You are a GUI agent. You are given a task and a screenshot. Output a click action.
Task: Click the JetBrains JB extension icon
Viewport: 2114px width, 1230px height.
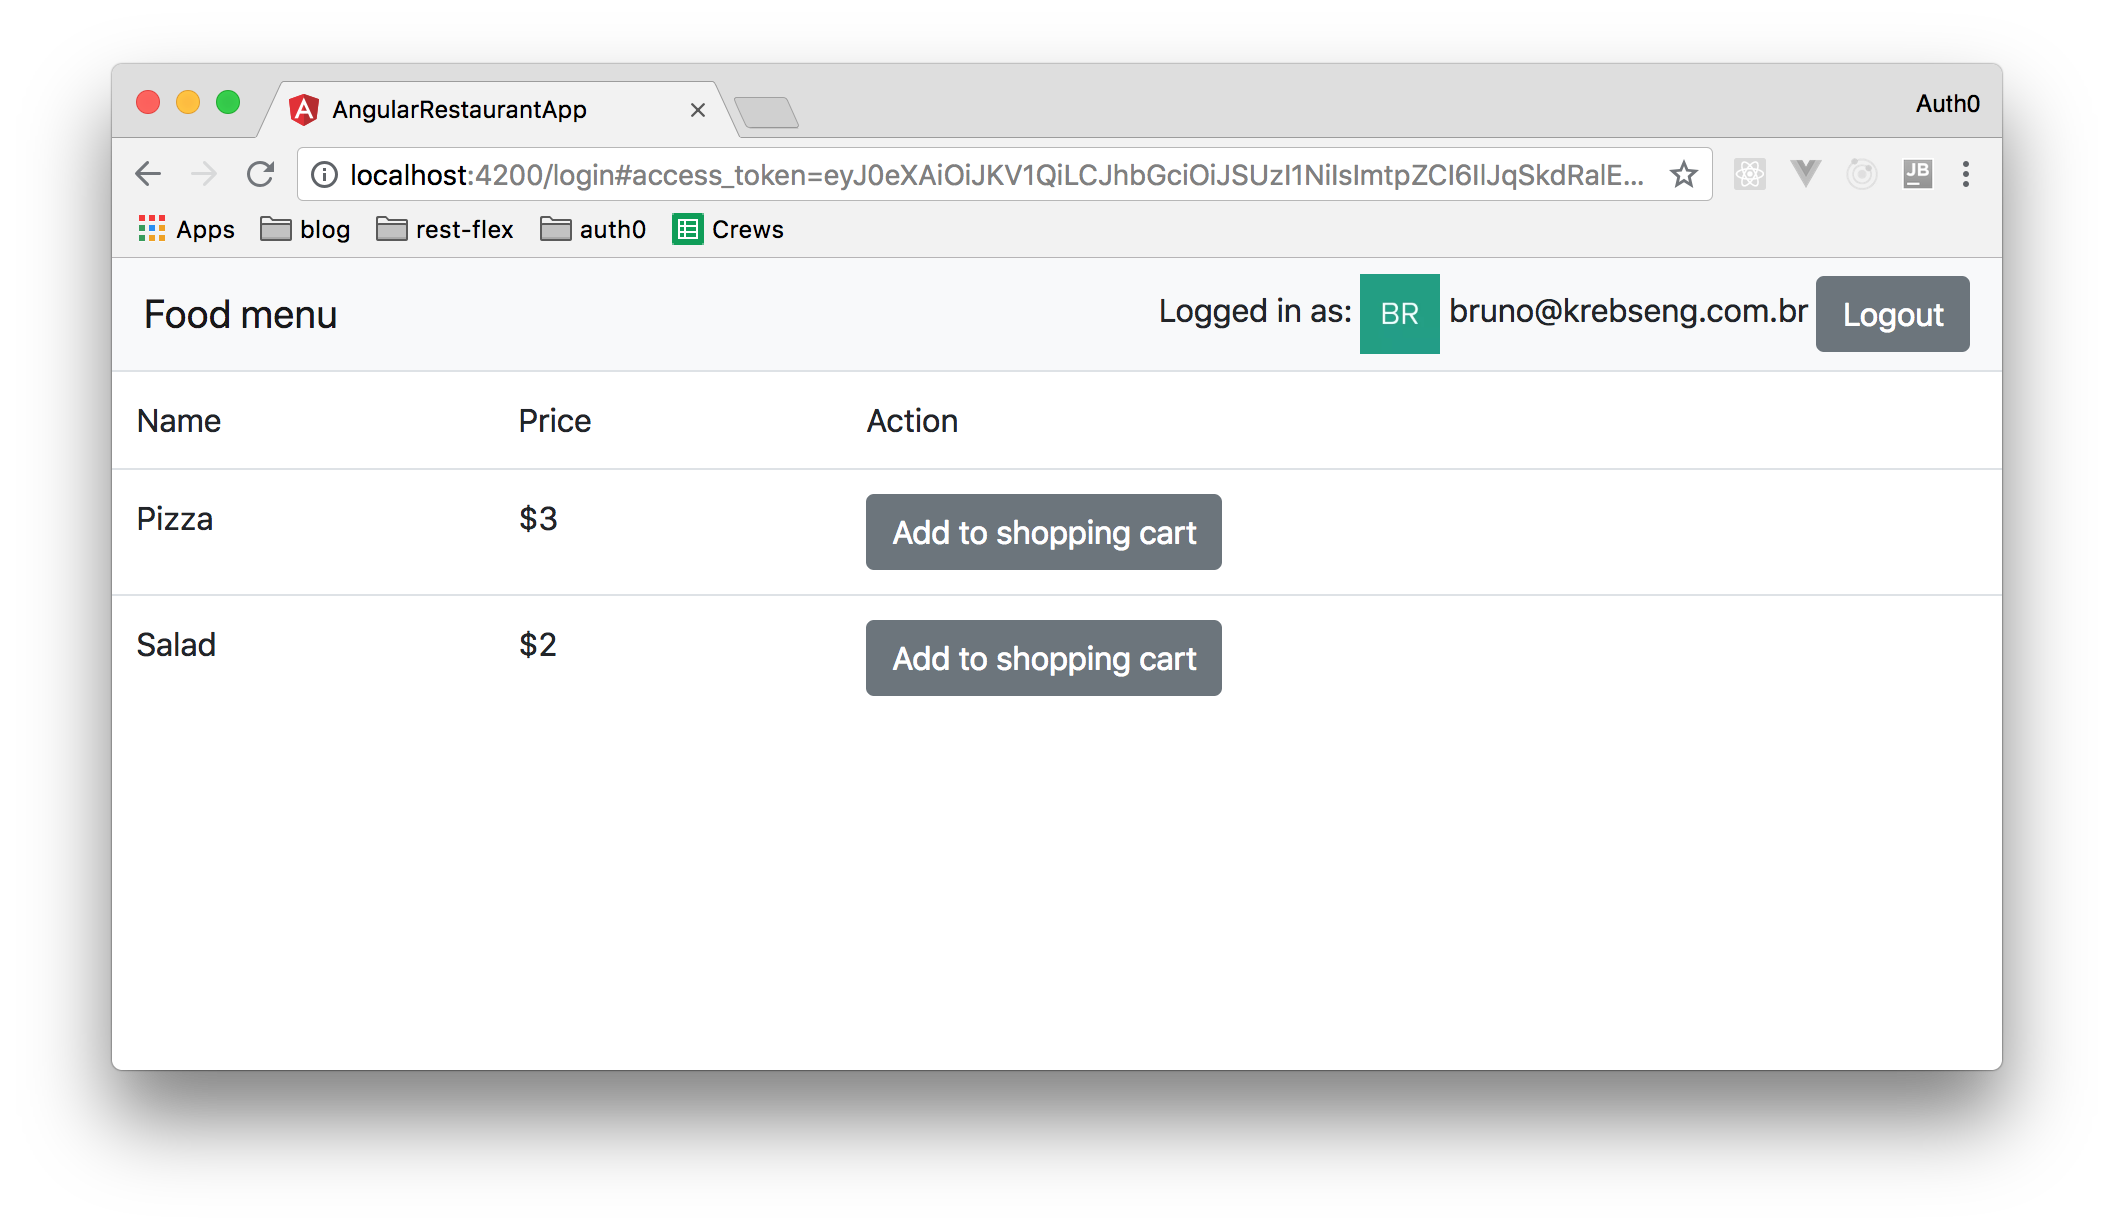pyautogui.click(x=1917, y=174)
